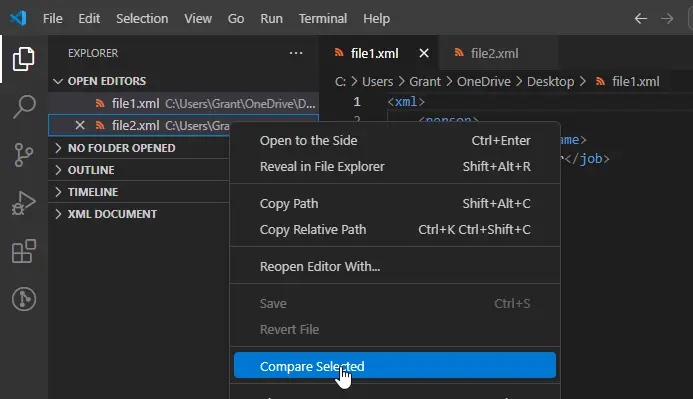Click the file1.xml breadcrumb segment
The width and height of the screenshot is (693, 399).
636,82
